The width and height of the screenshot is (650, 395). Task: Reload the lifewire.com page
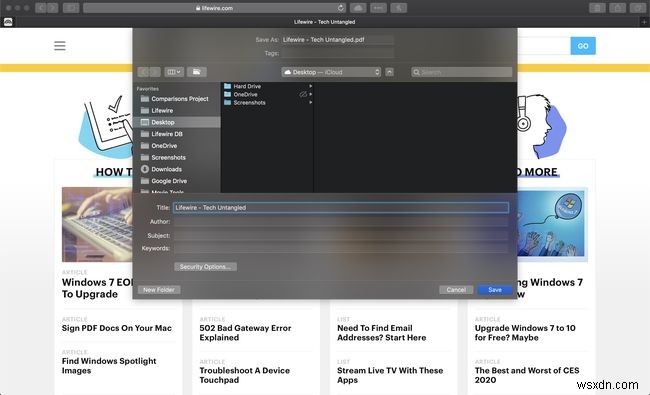click(x=341, y=8)
